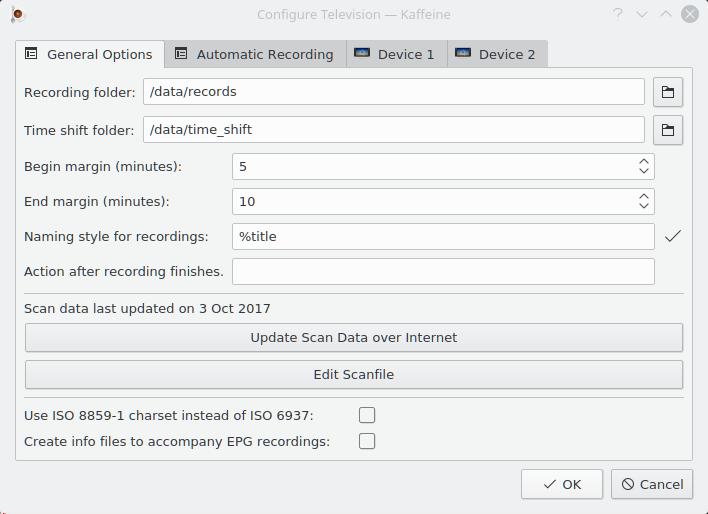Click Update Scan Data over Internet

(x=354, y=337)
